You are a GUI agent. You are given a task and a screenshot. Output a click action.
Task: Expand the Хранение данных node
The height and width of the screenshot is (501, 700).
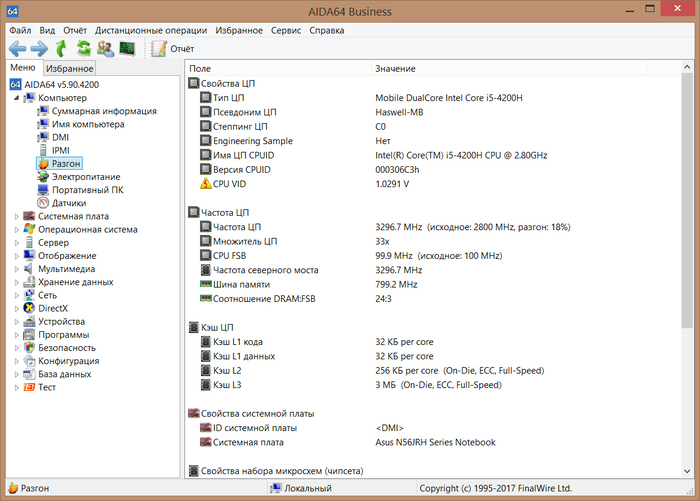[16, 282]
